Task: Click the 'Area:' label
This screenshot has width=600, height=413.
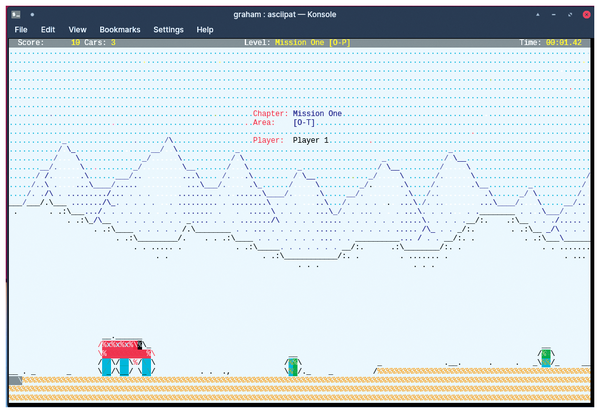Action: (x=264, y=122)
